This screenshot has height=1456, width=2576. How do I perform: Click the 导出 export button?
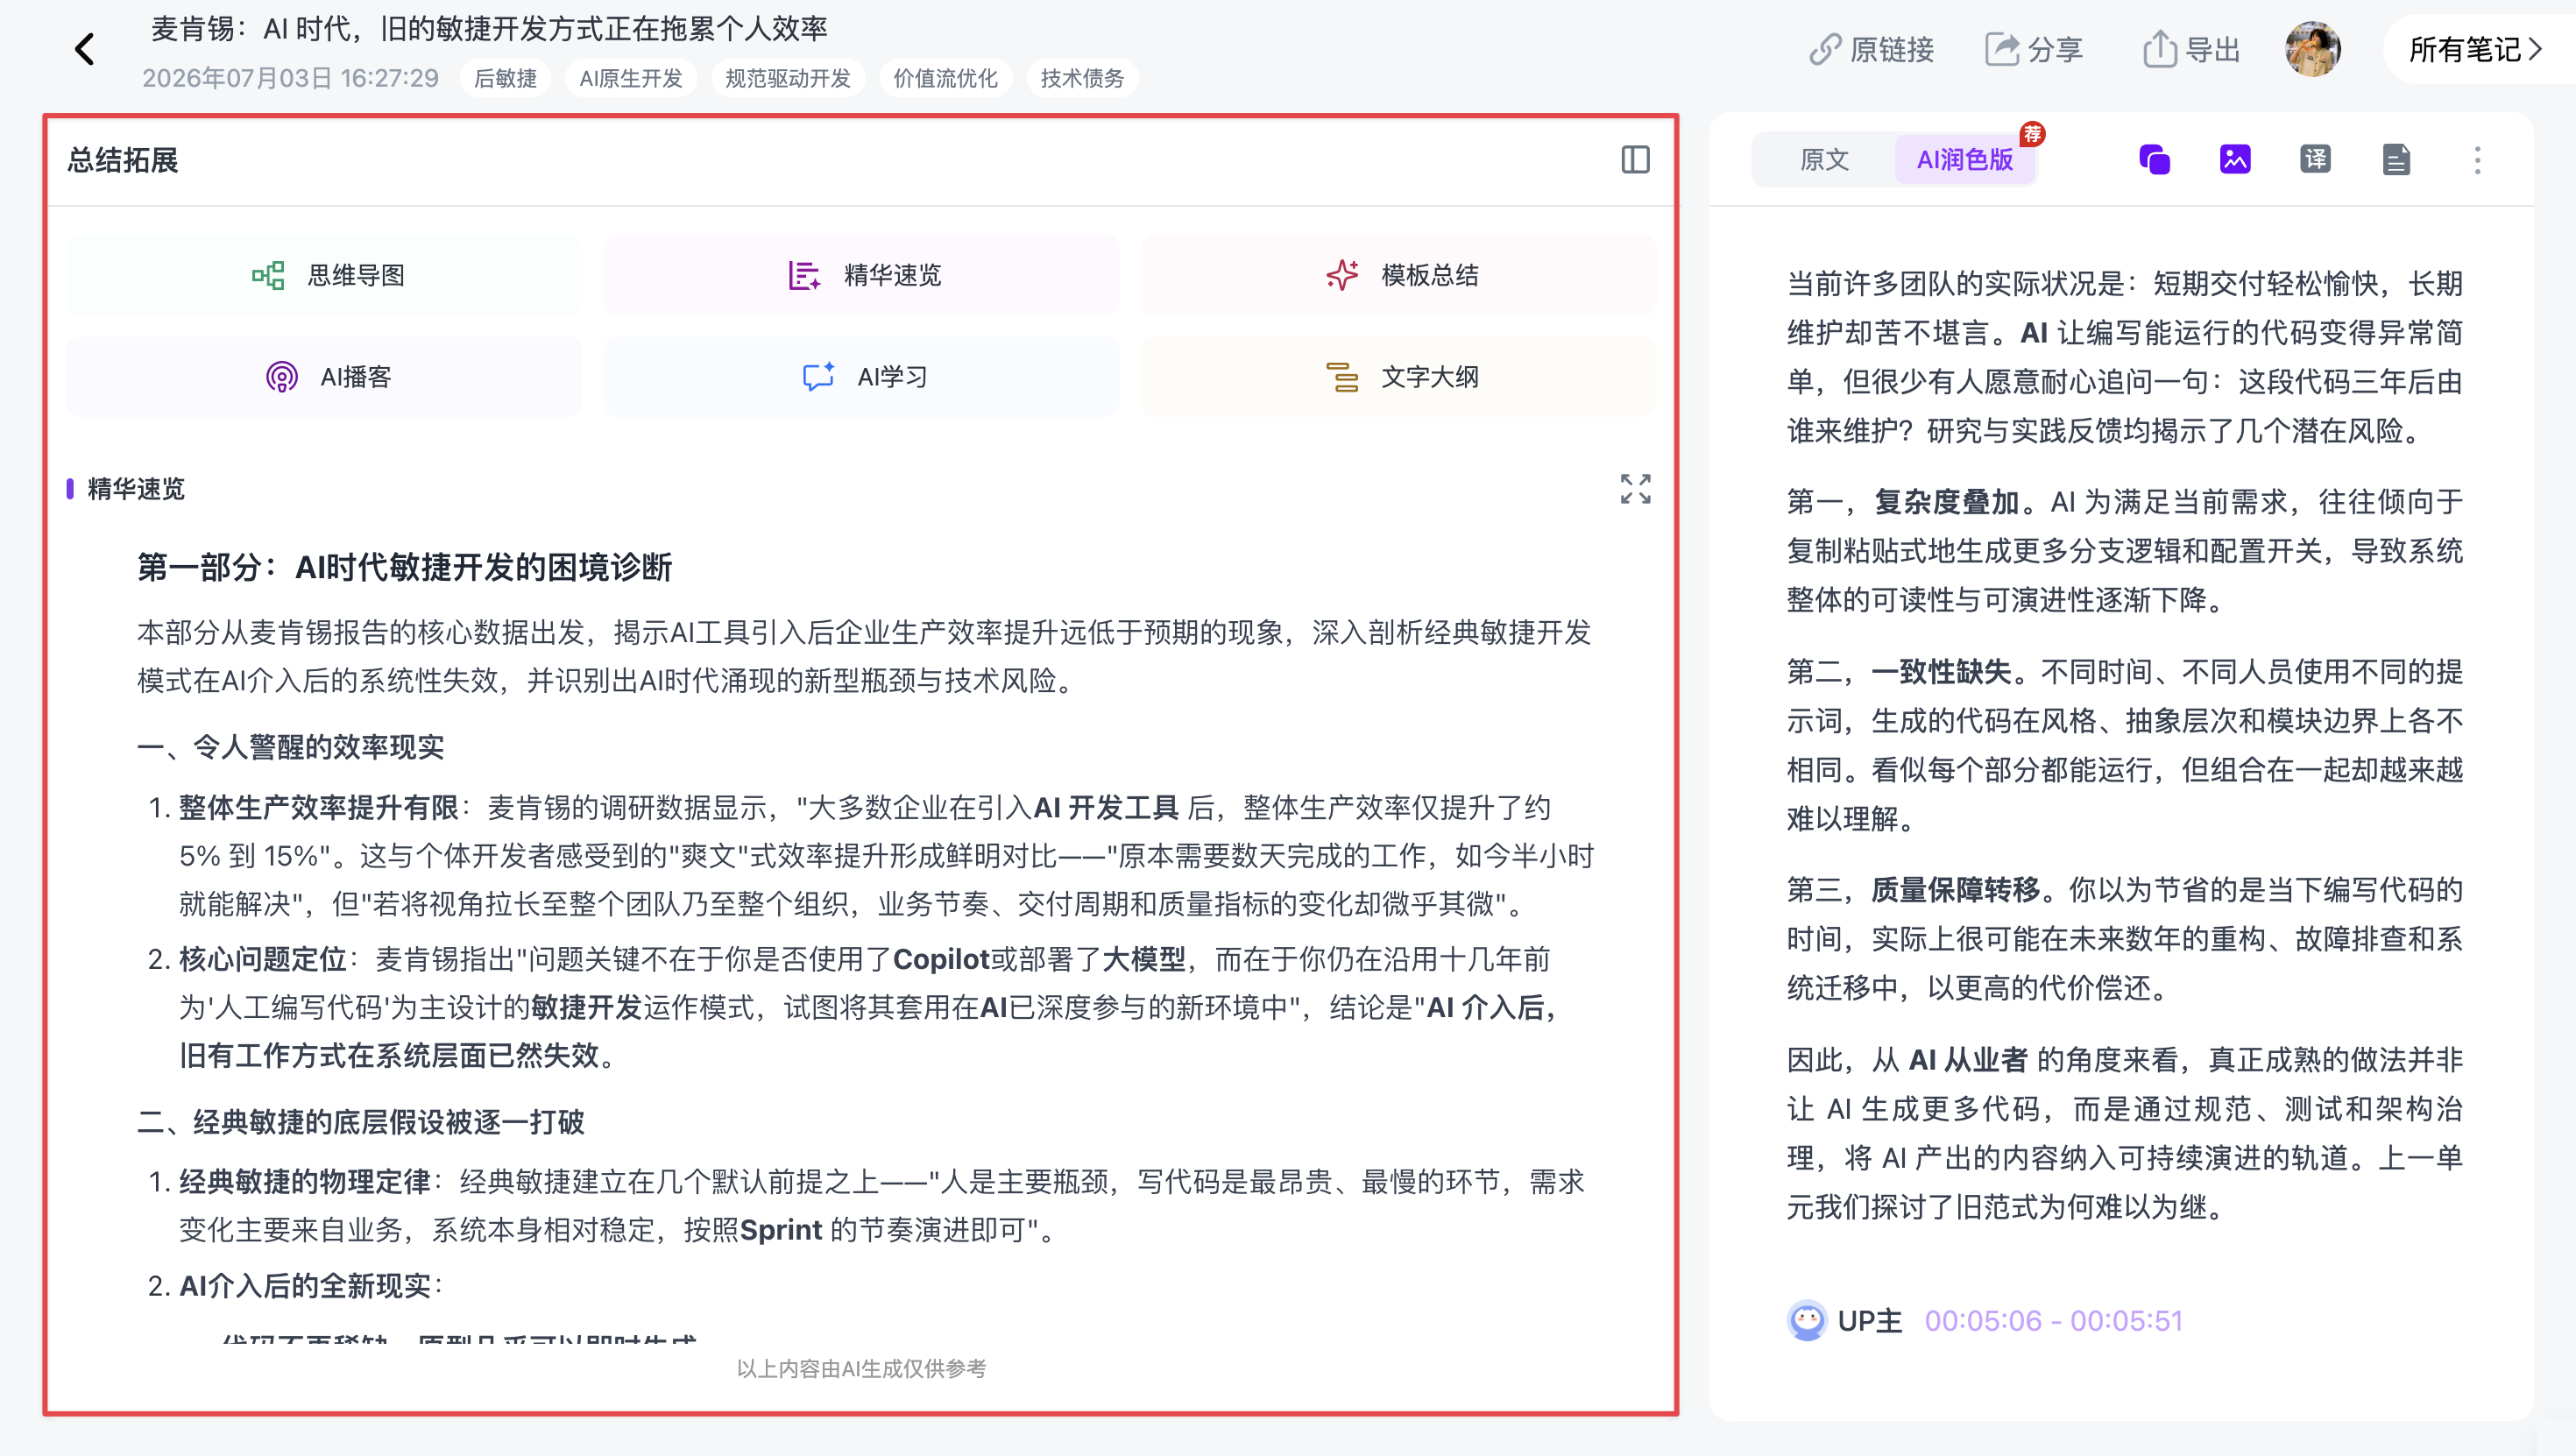(x=2191, y=49)
